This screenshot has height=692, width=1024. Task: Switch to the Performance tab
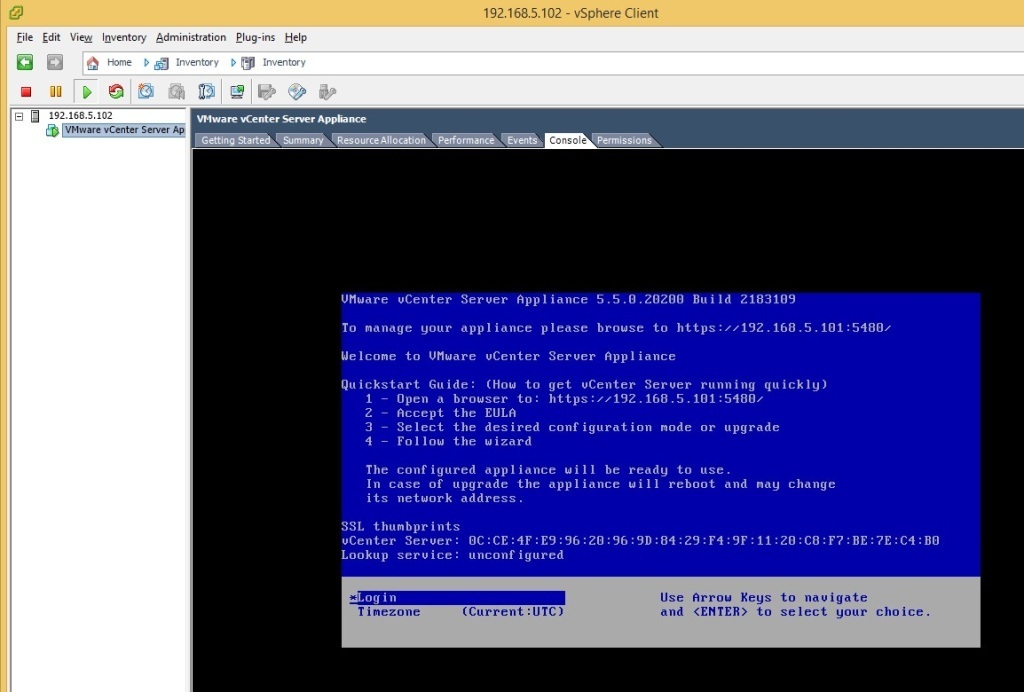466,140
